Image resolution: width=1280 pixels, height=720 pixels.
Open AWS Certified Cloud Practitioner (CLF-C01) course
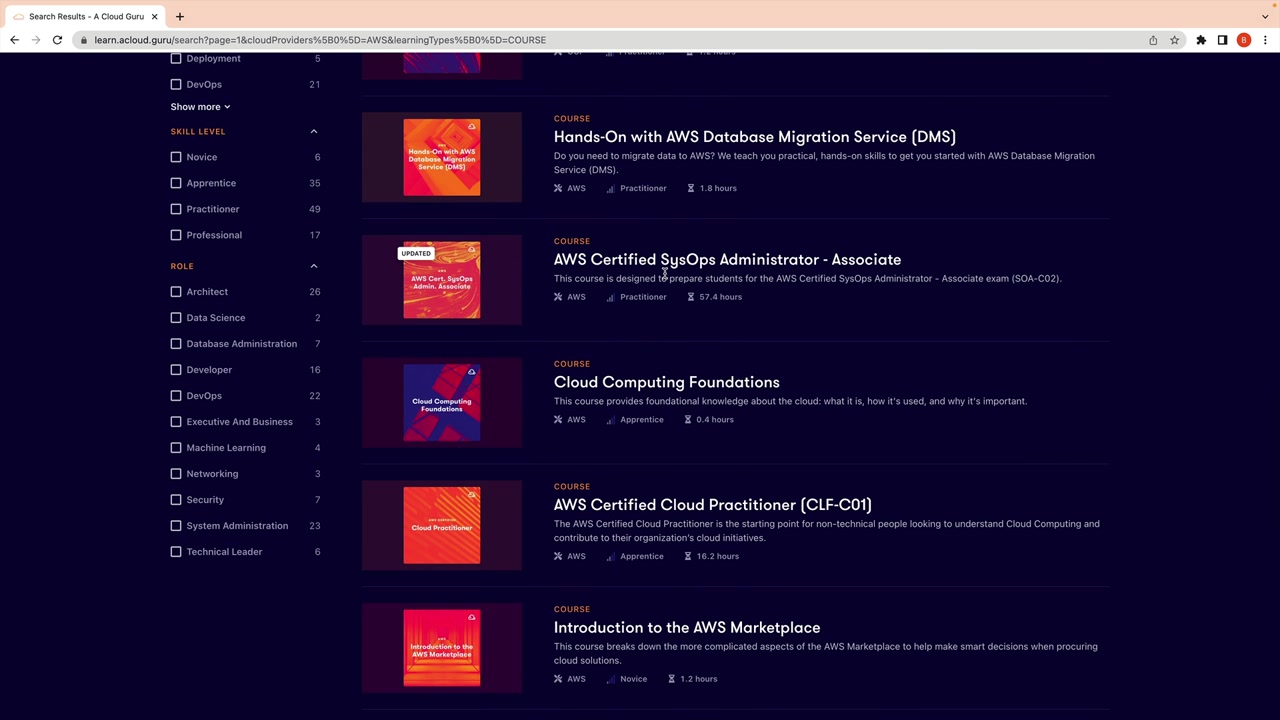pos(713,505)
